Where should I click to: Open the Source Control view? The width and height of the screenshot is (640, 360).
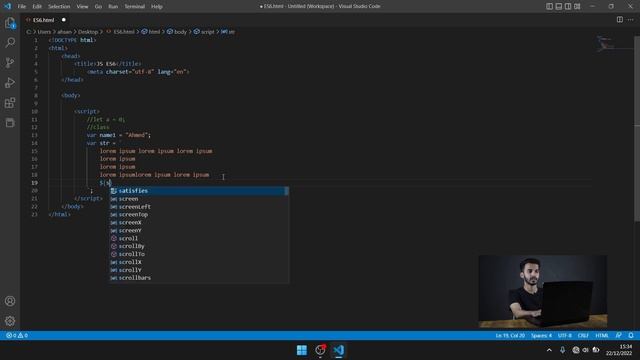tap(10, 62)
